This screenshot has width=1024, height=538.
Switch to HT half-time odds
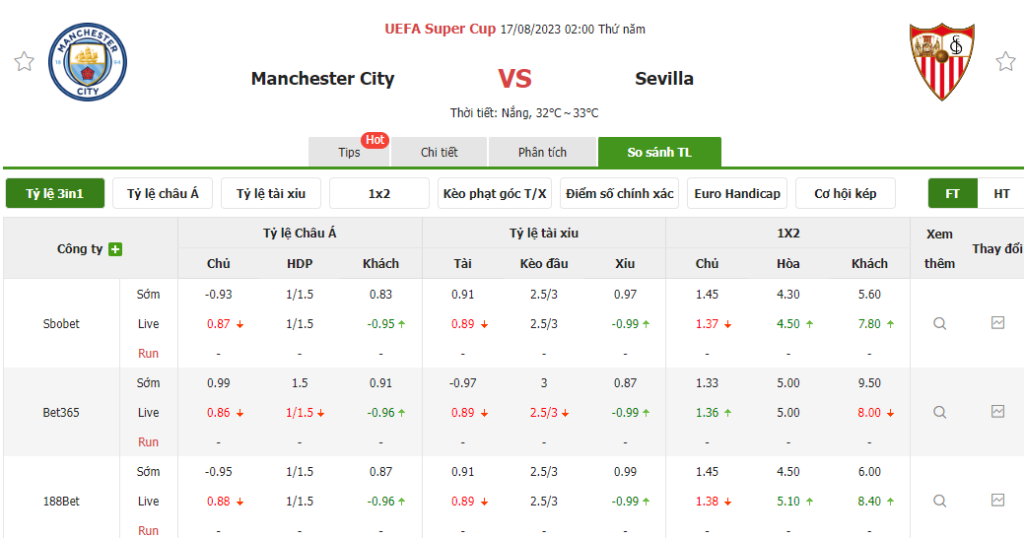click(1001, 193)
